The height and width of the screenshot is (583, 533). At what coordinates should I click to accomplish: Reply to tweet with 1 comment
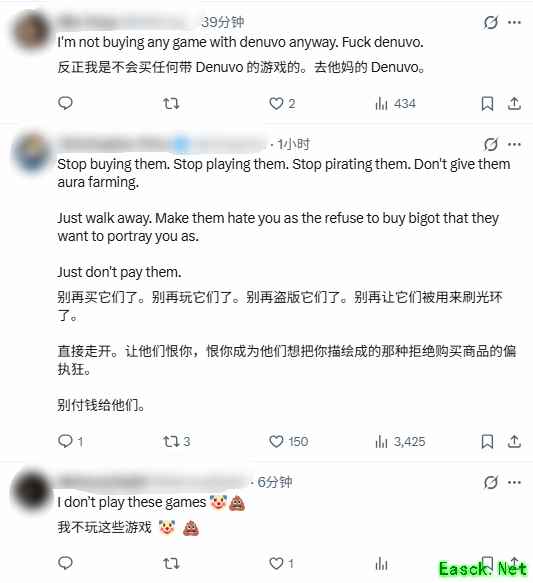click(x=70, y=441)
